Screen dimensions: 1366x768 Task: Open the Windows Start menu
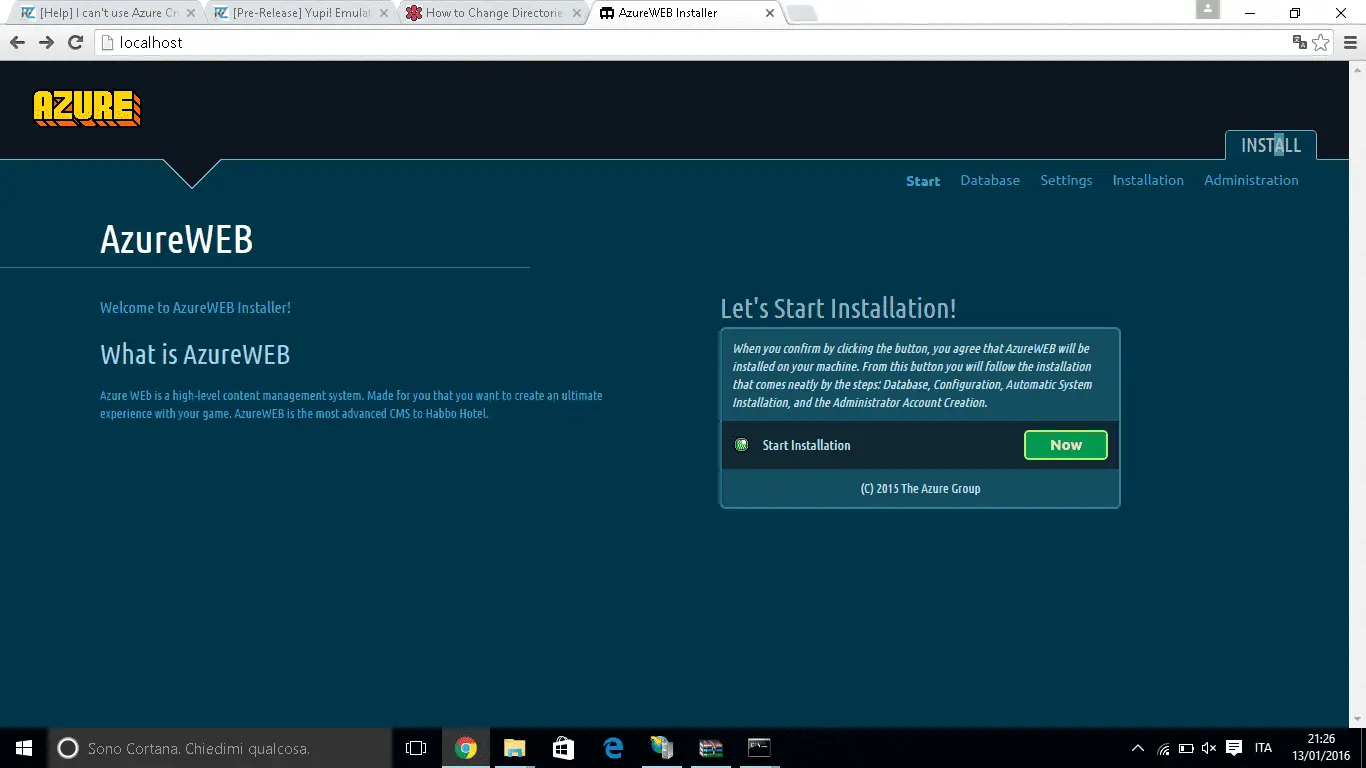[24, 748]
